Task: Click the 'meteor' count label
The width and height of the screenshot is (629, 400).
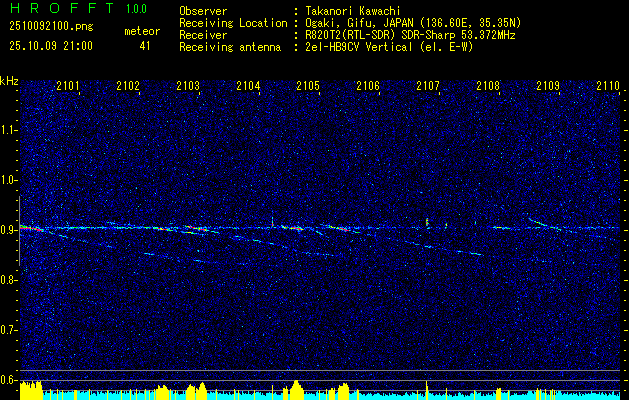Action: [x=142, y=31]
